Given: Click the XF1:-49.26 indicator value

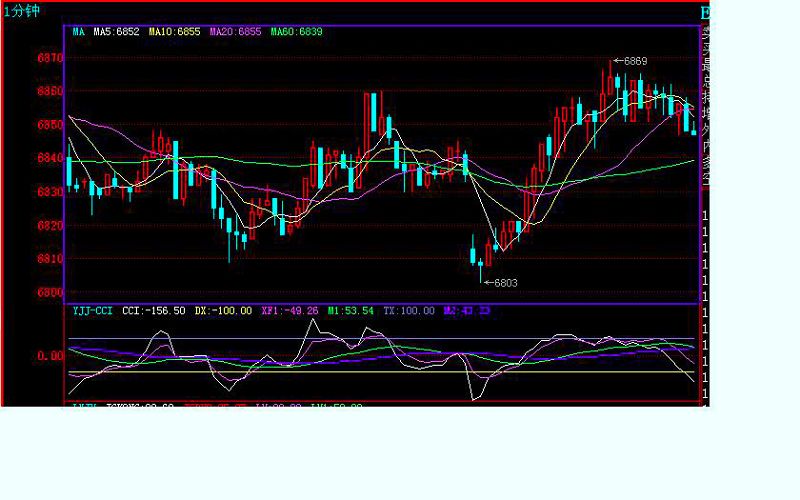Looking at the screenshot, I should click(x=290, y=311).
